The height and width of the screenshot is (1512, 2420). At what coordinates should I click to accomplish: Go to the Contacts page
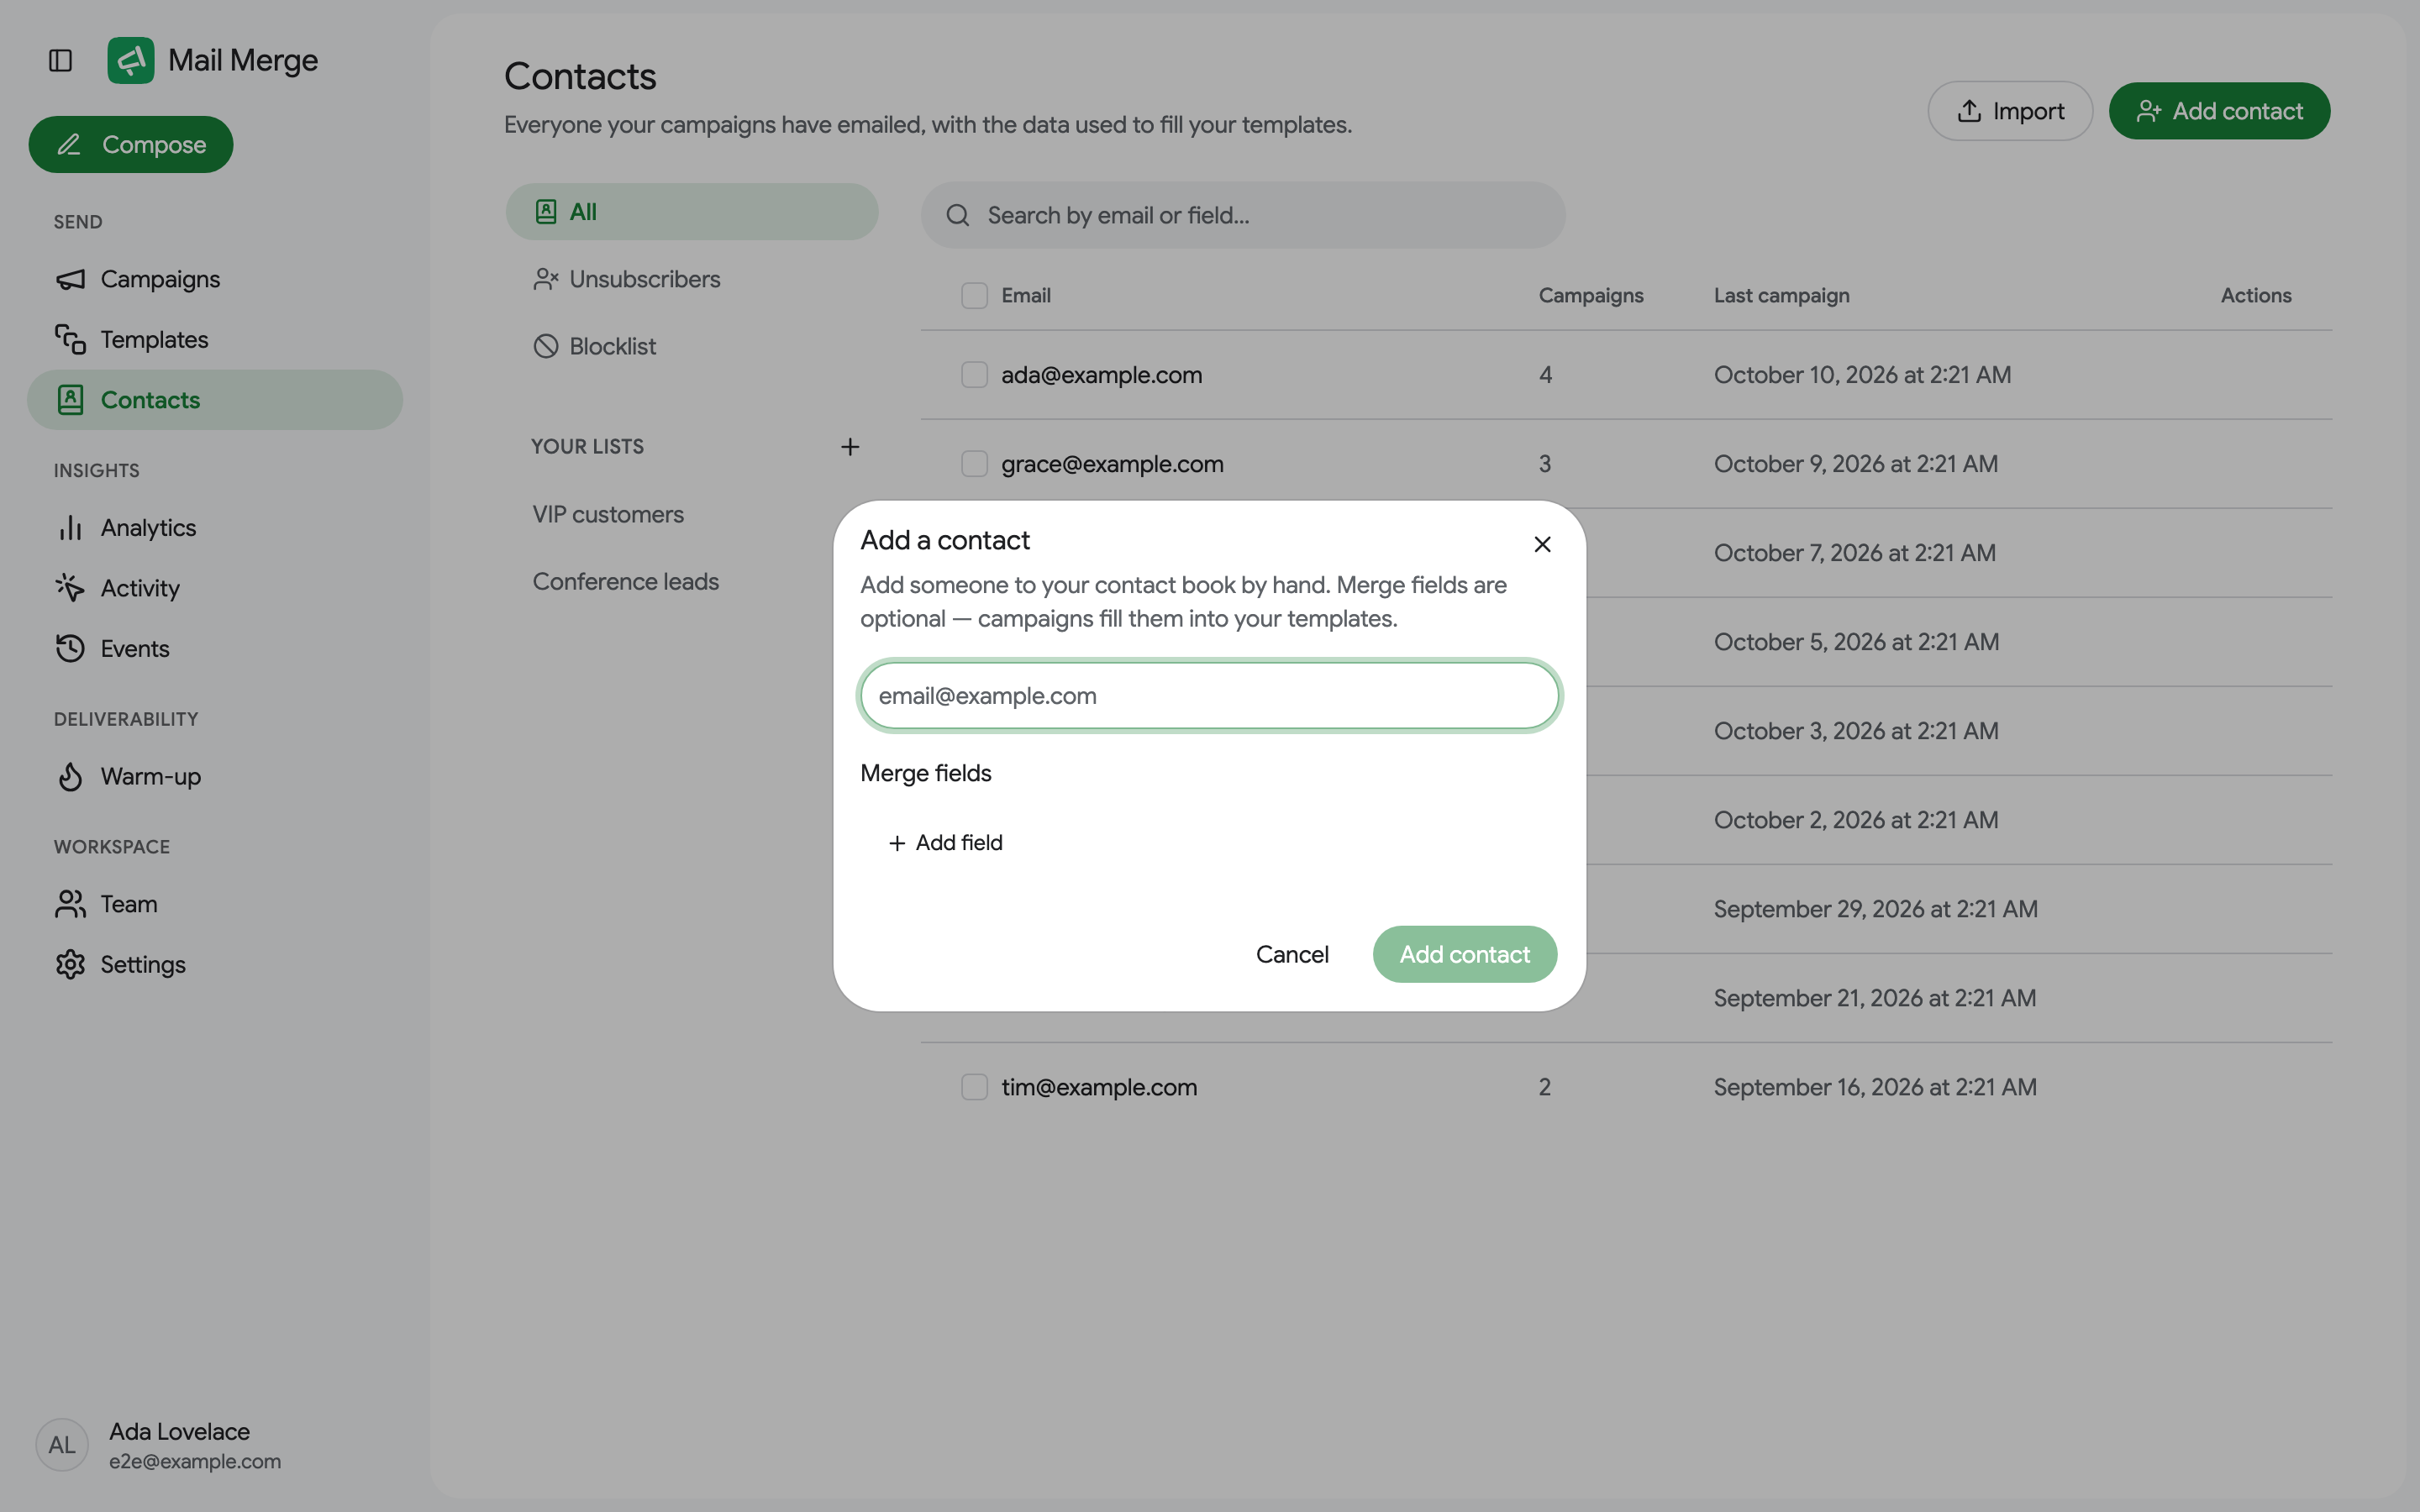[214, 400]
